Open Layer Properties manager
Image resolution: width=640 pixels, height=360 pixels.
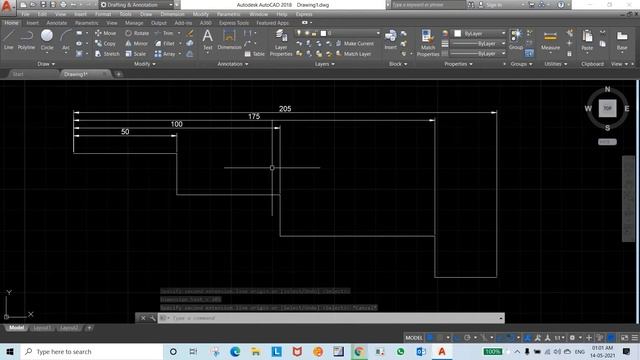[281, 43]
